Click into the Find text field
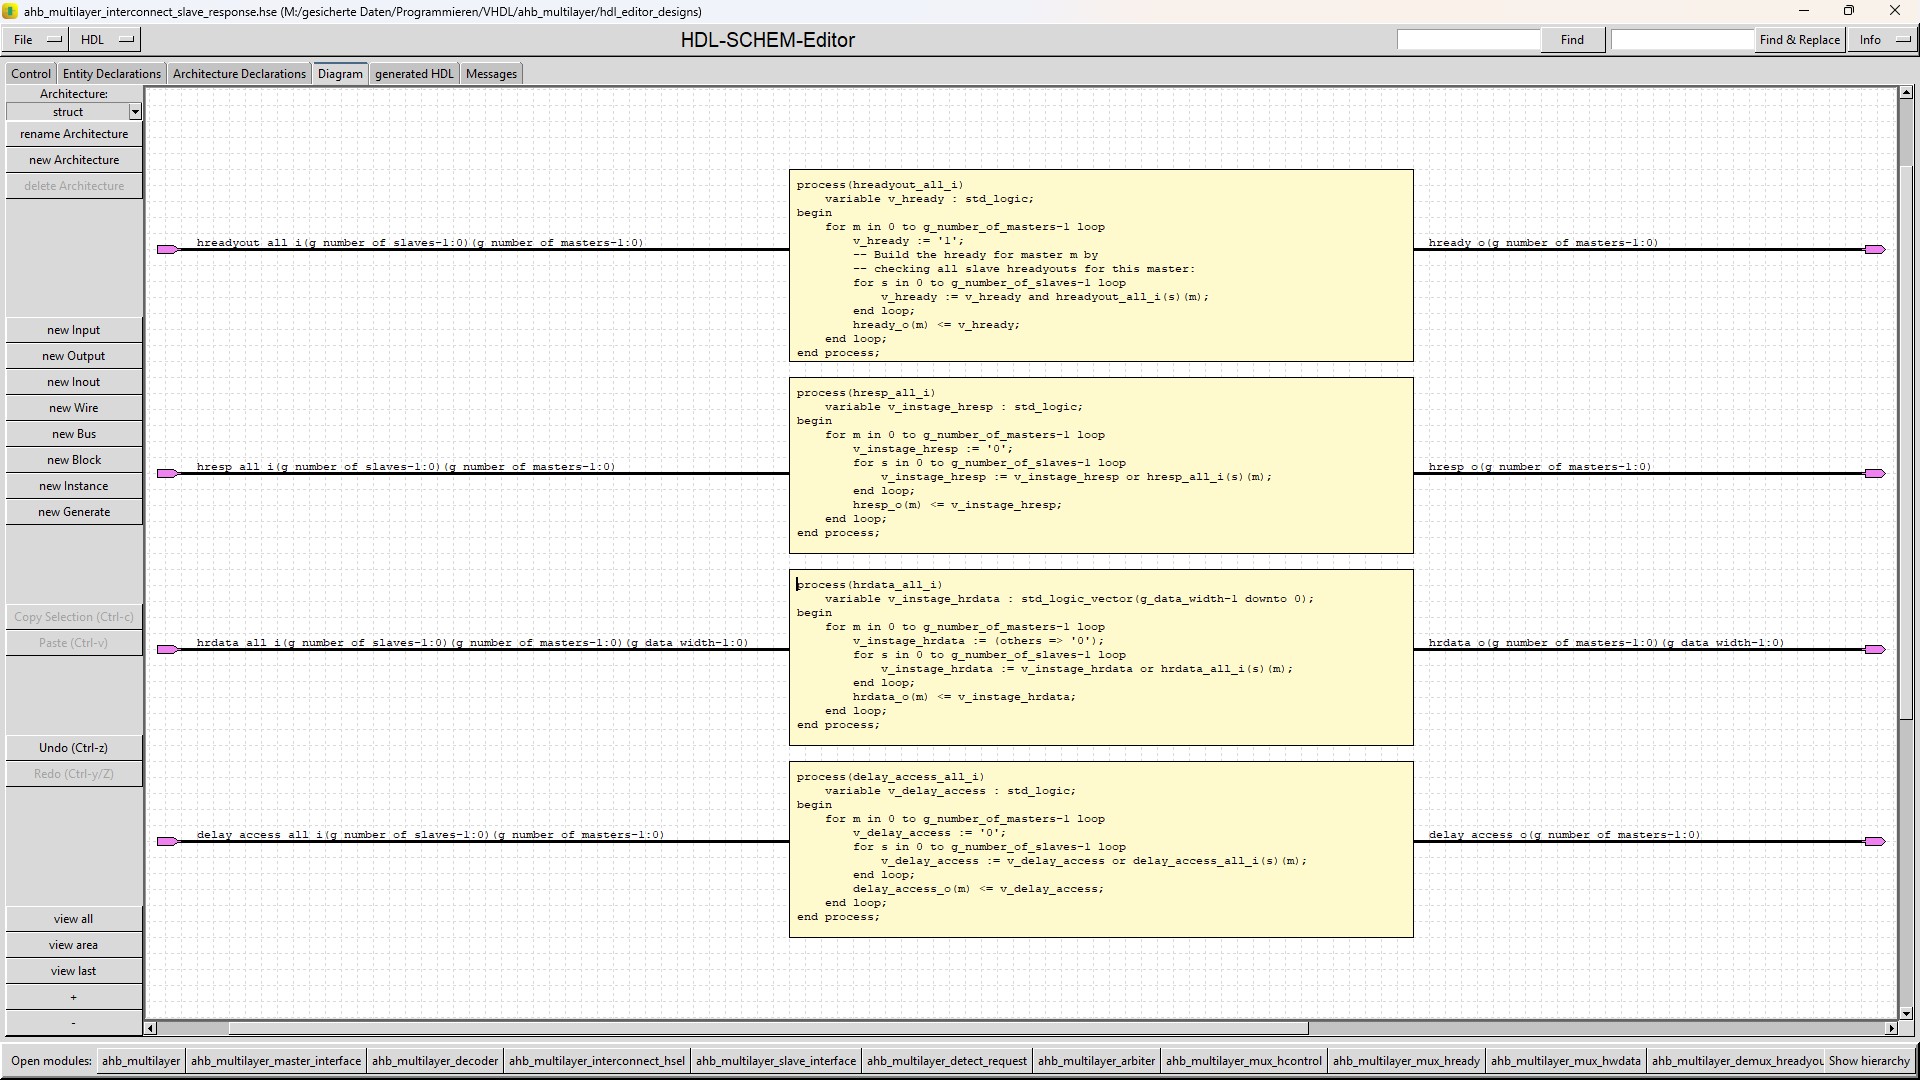 [x=1468, y=40]
